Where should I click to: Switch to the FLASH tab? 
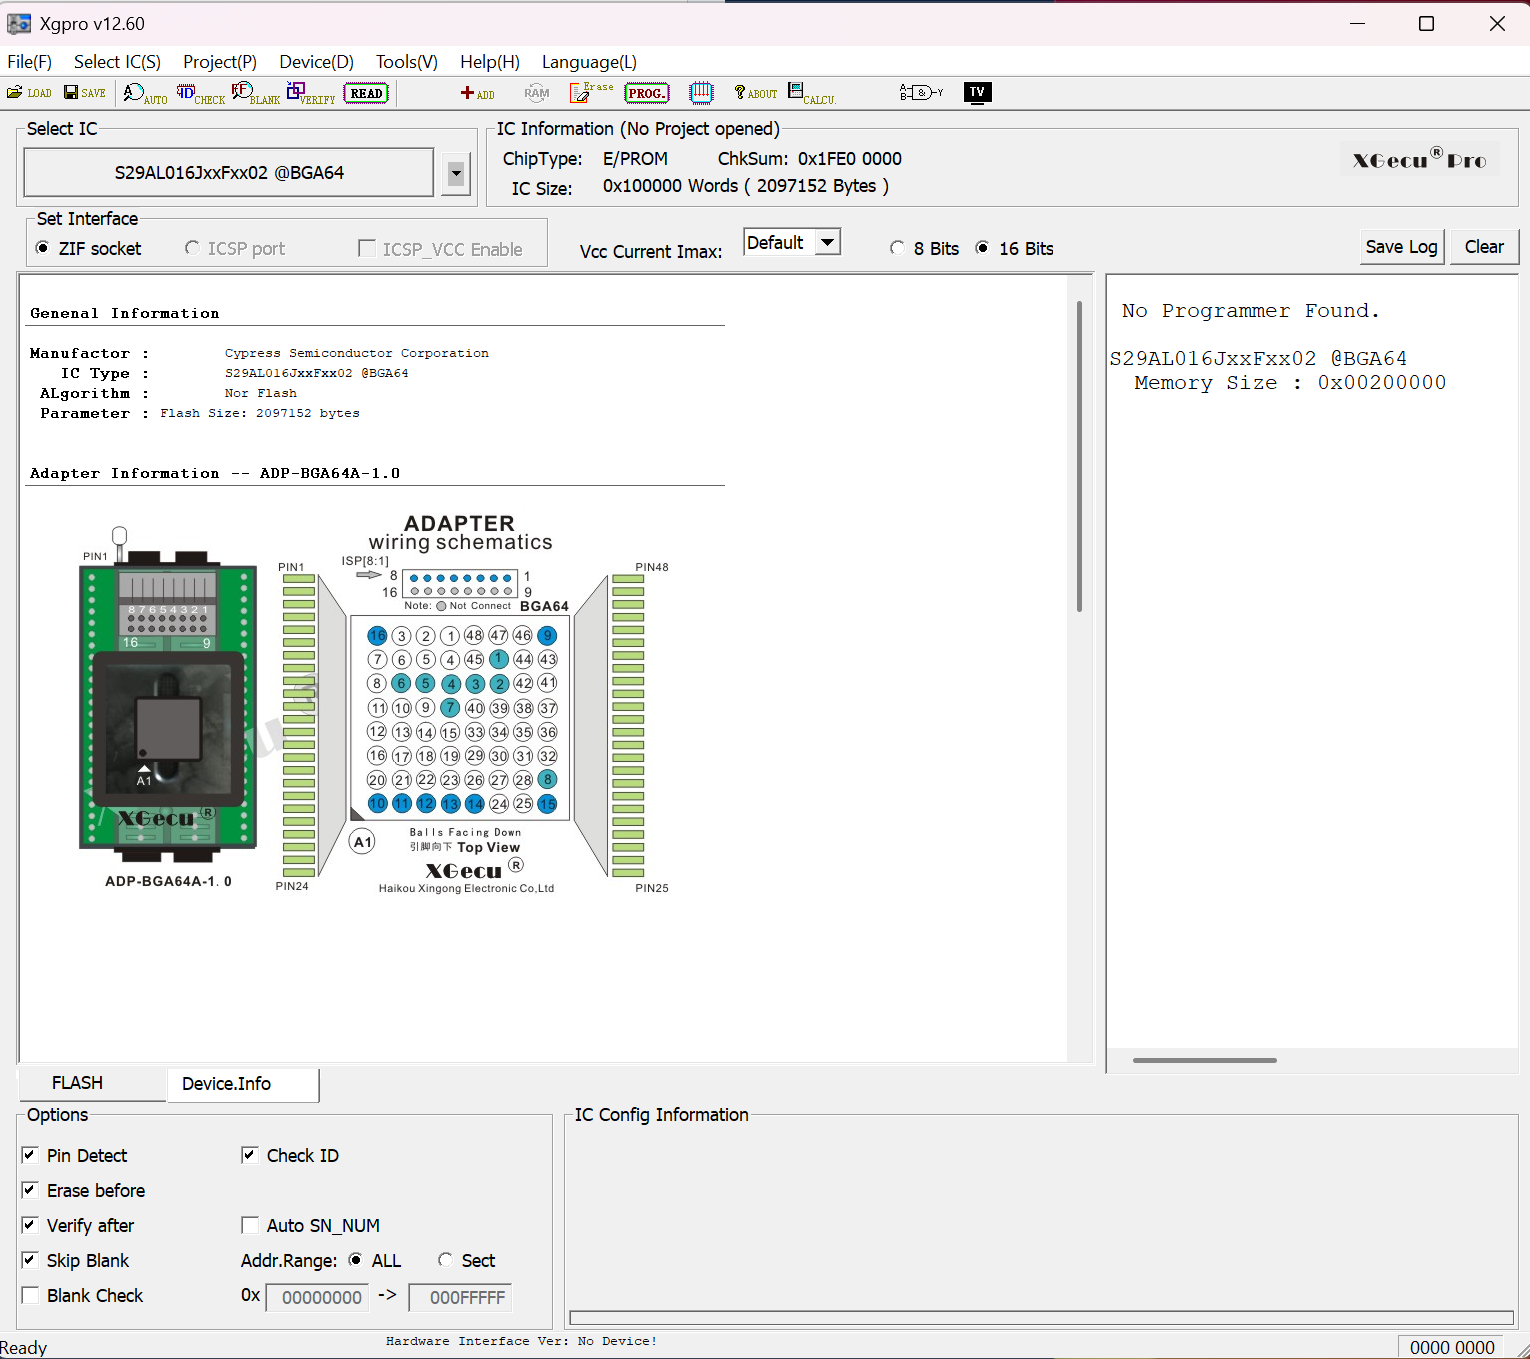coord(78,1083)
